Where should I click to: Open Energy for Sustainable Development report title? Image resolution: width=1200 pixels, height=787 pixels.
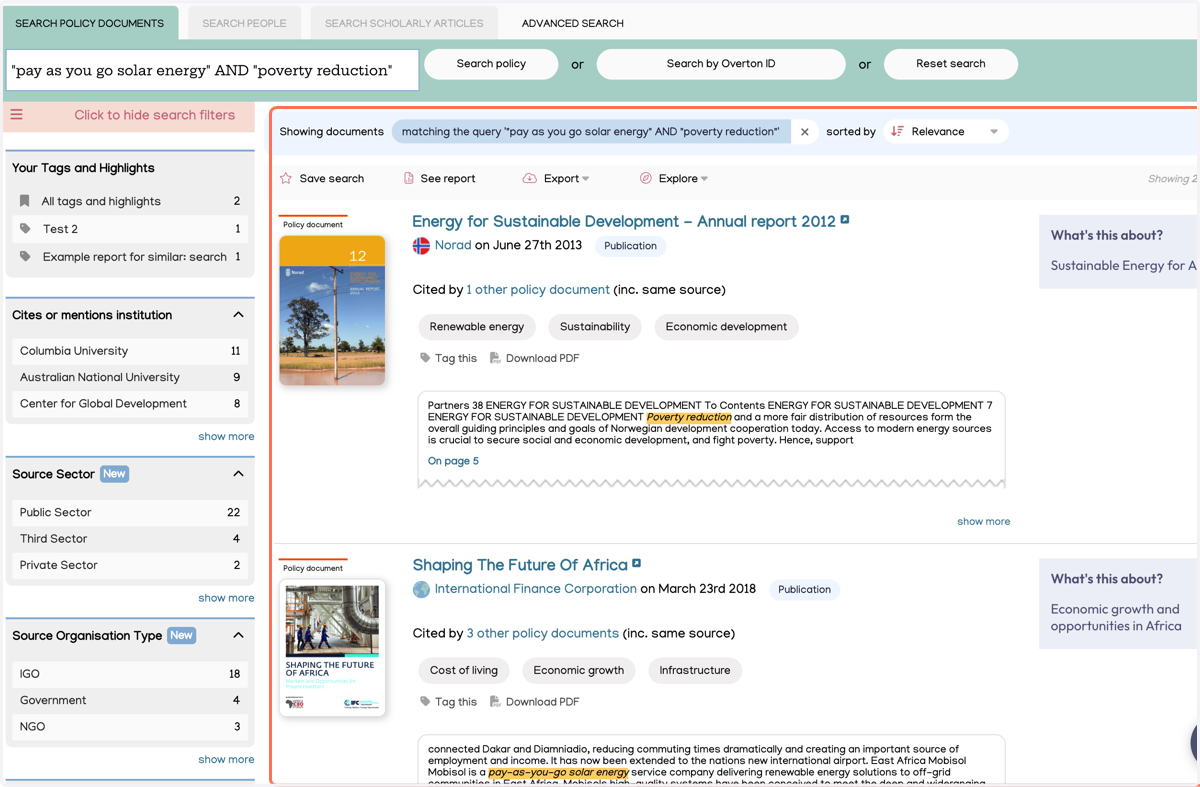624,222
